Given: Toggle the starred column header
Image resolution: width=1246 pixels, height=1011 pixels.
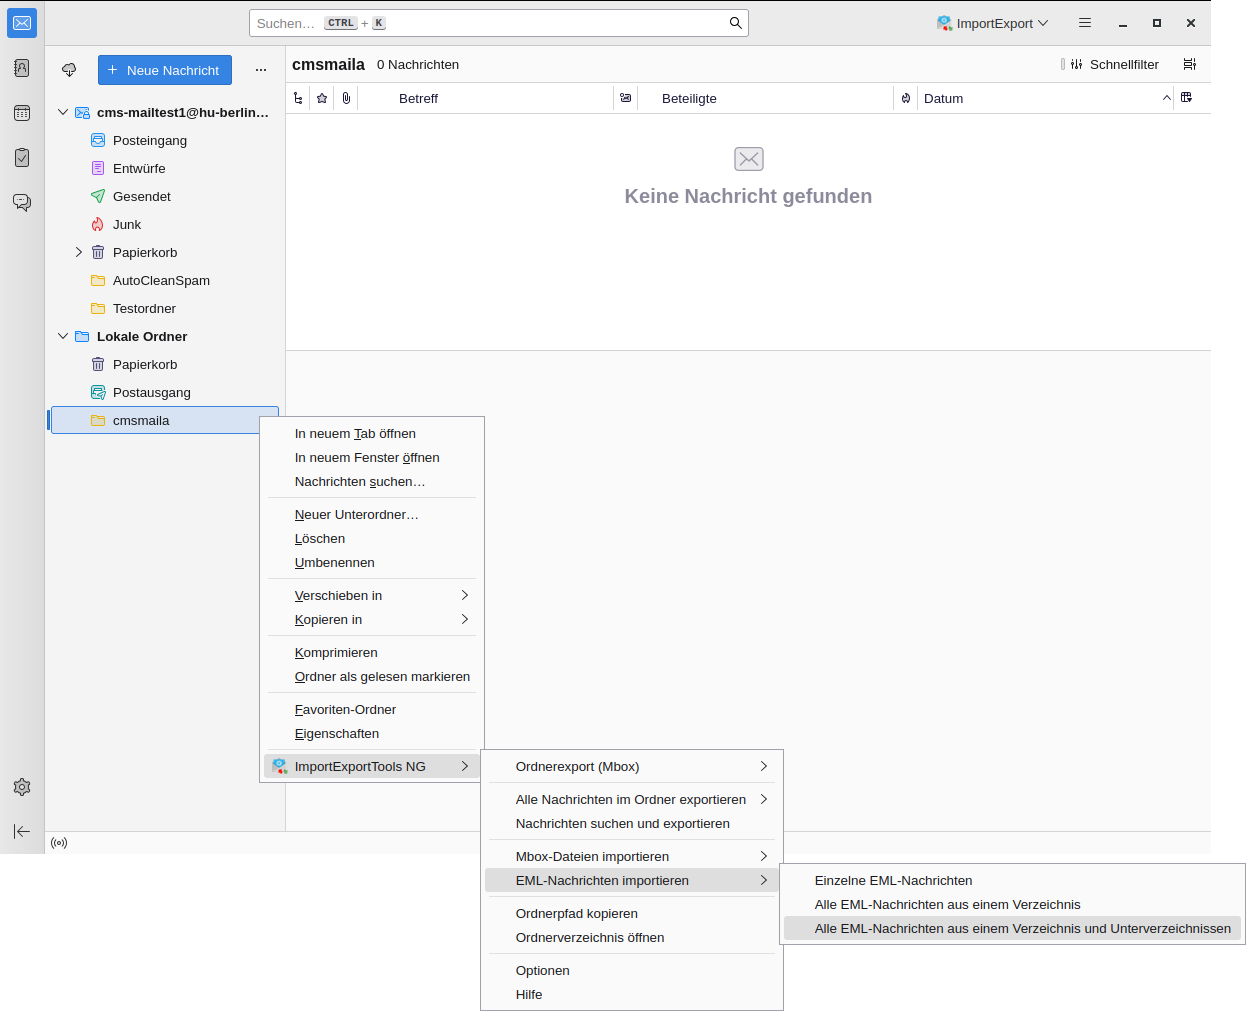Looking at the screenshot, I should 322,98.
